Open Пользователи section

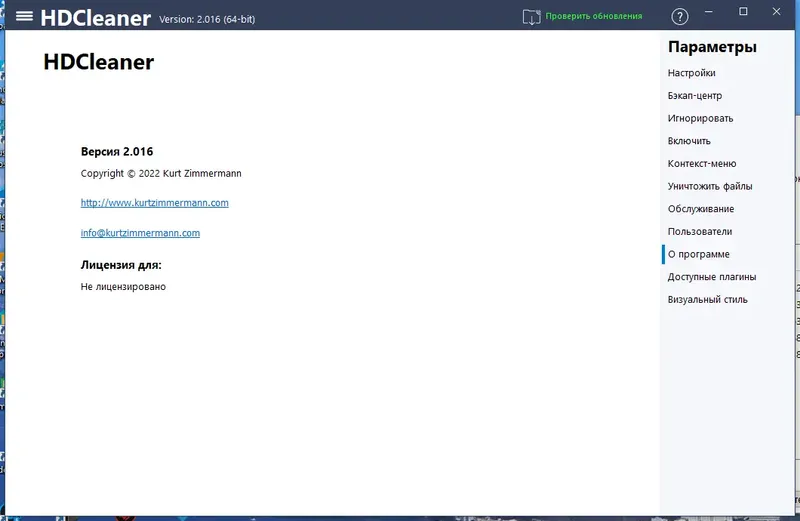(x=699, y=232)
